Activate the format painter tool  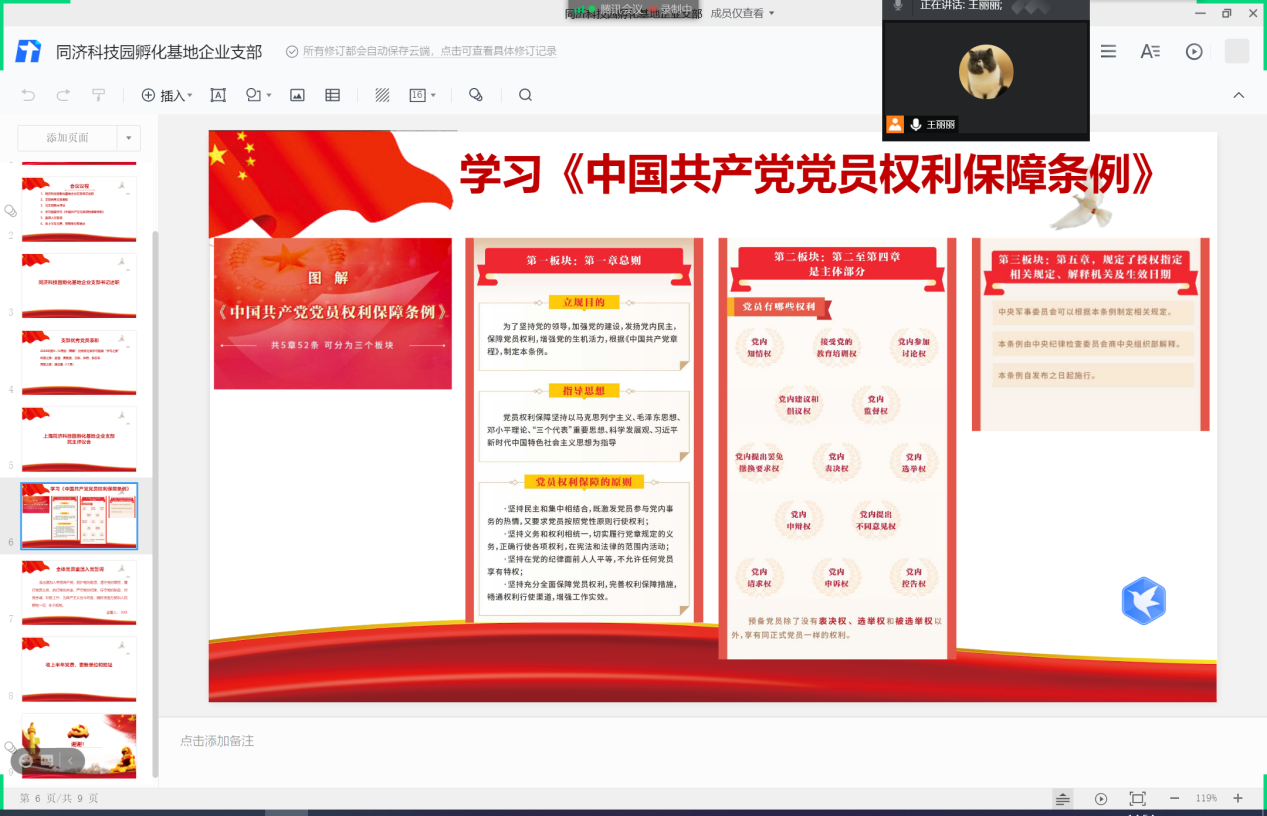[x=98, y=95]
